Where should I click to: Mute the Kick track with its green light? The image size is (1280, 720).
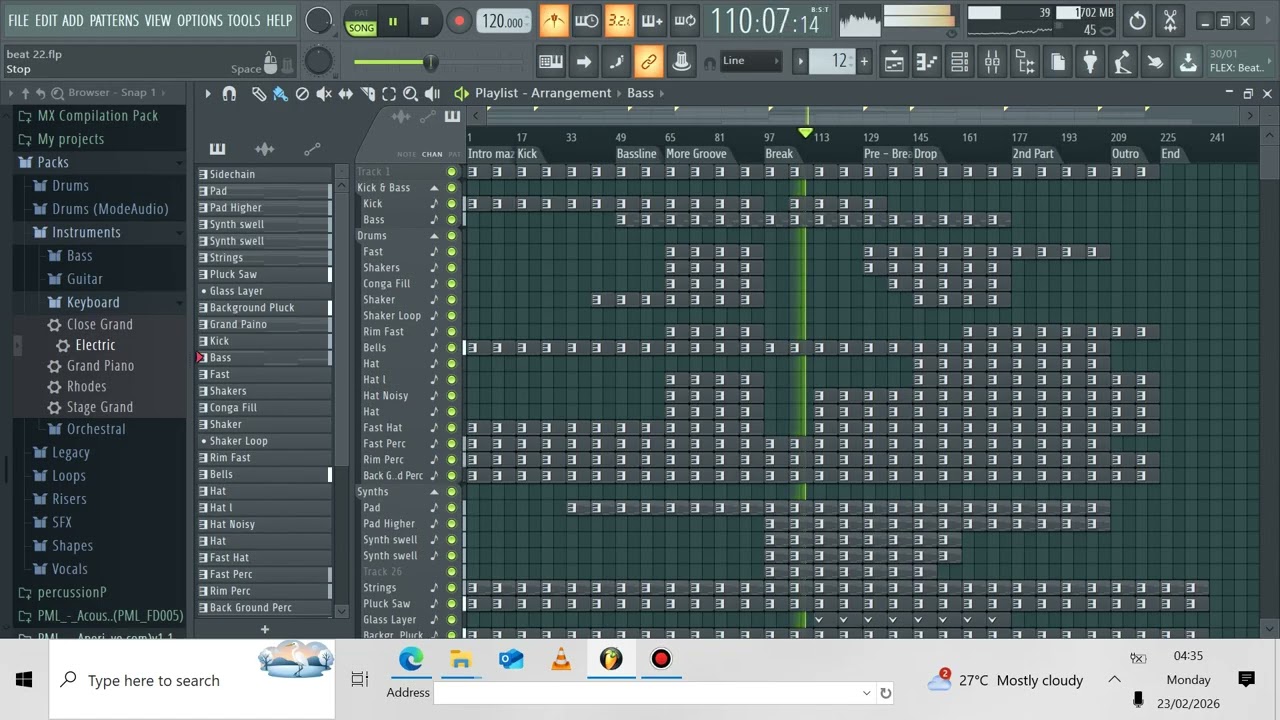(x=452, y=204)
